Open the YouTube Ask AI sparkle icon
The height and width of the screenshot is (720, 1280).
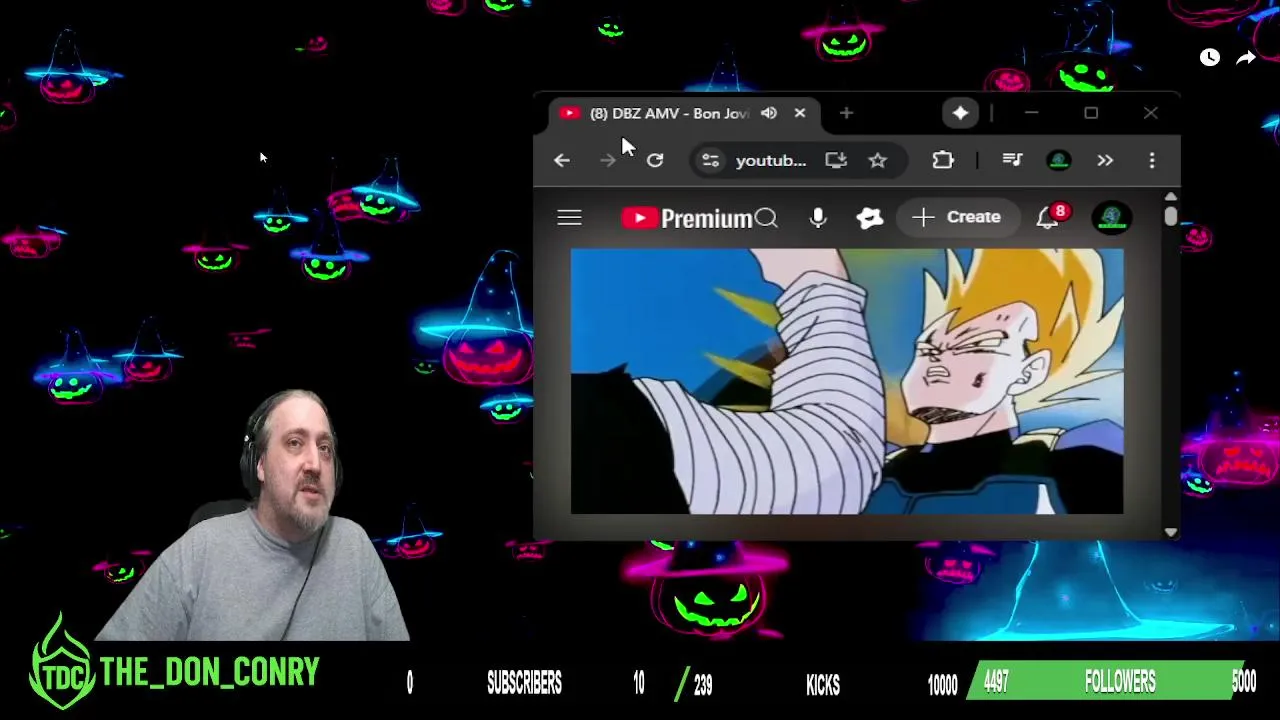(x=869, y=218)
